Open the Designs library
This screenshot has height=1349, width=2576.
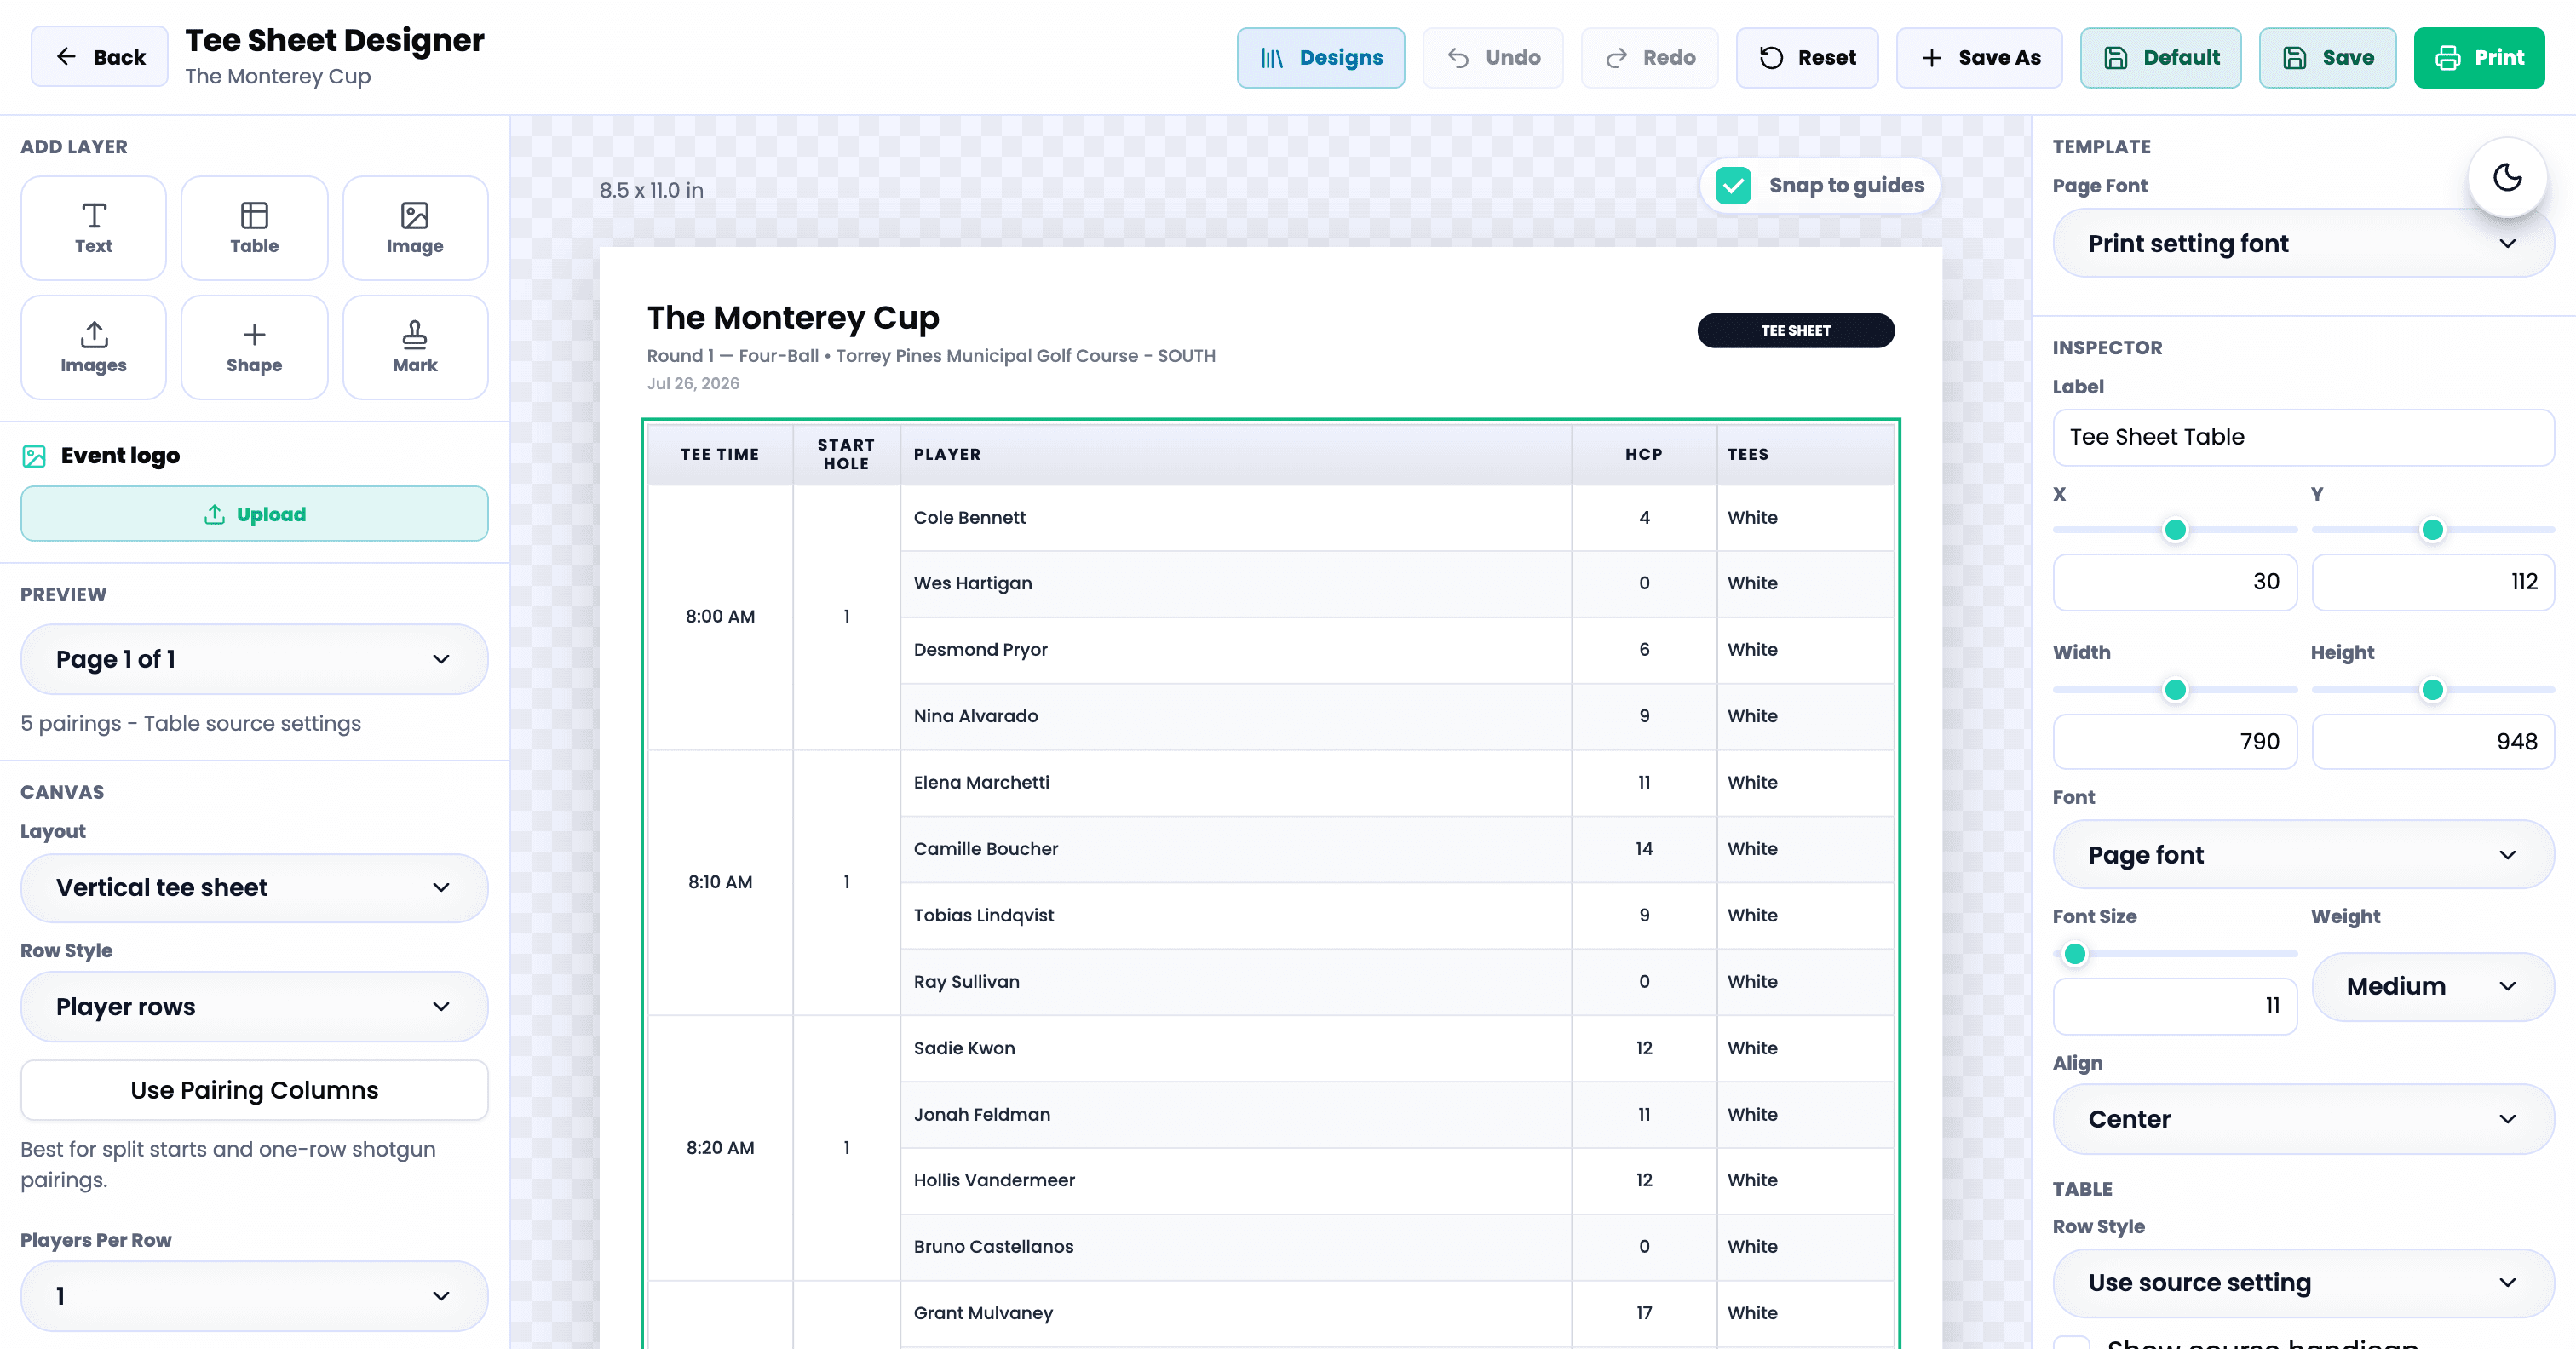(x=1320, y=57)
